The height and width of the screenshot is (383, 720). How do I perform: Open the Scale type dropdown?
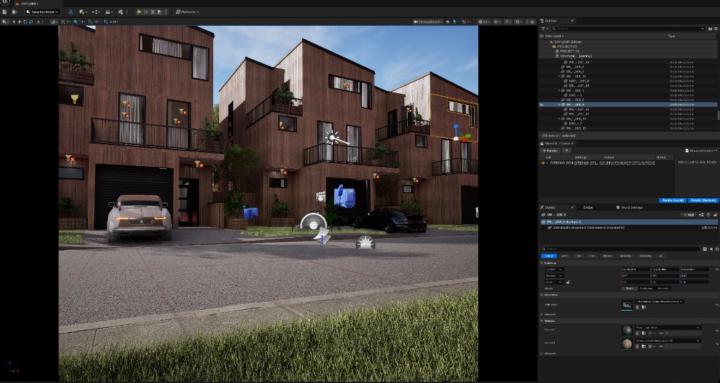554,282
